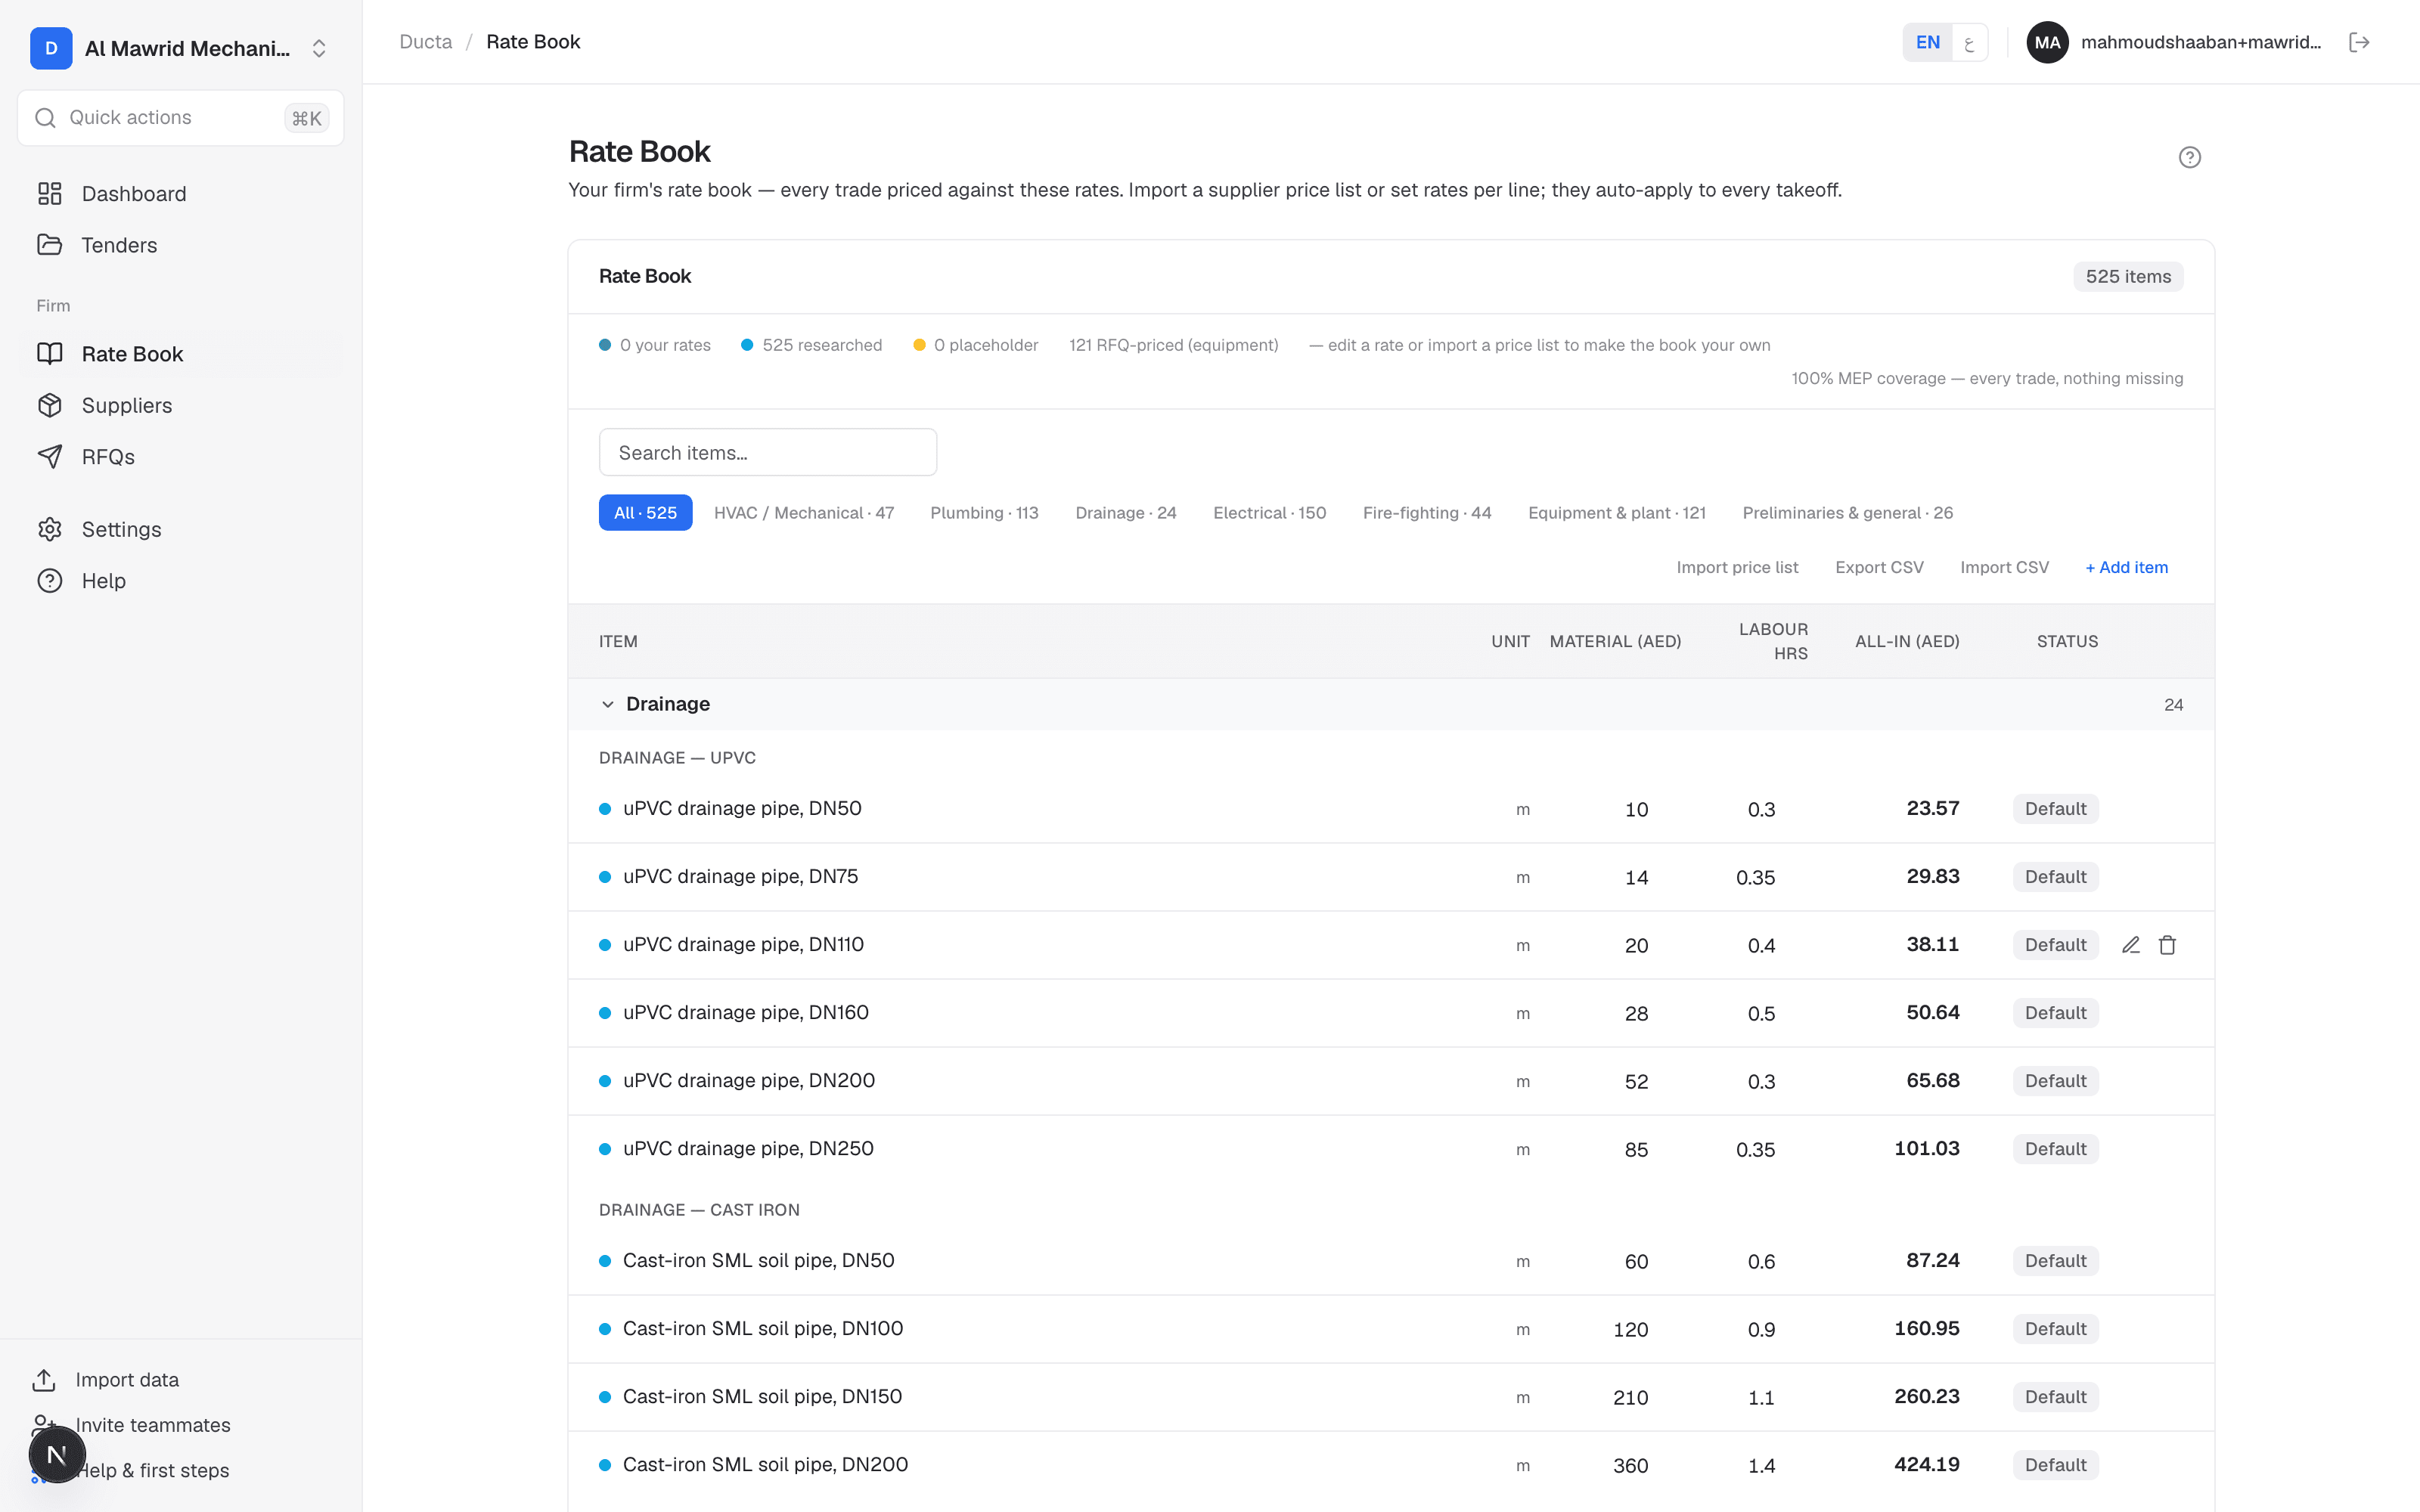Image resolution: width=2420 pixels, height=1512 pixels.
Task: Select the Electrical · 150 filter tab
Action: click(1269, 513)
